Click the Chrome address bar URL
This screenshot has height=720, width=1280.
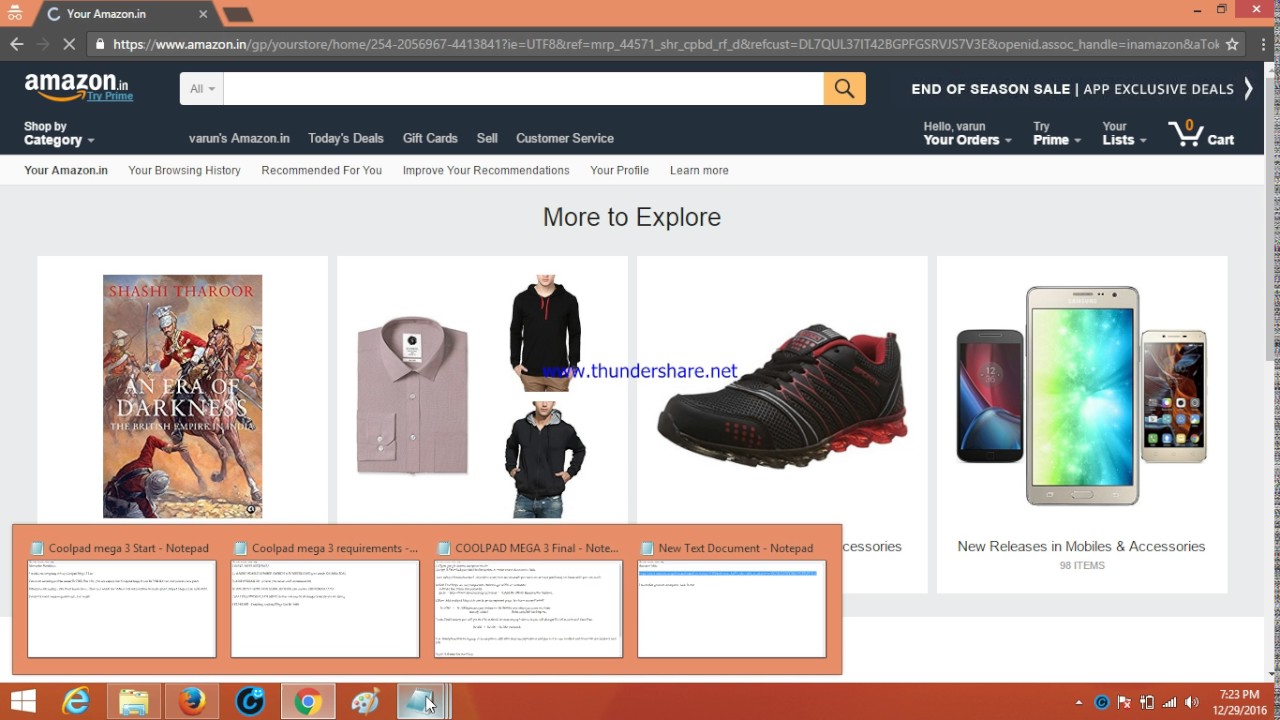click(665, 44)
